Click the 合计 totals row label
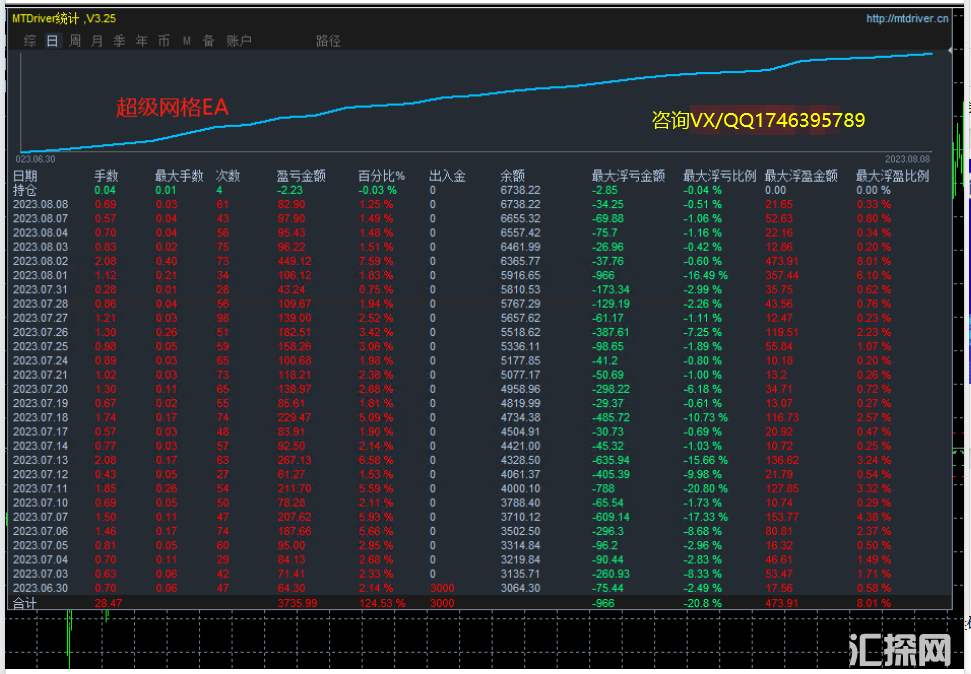 [x=25, y=604]
